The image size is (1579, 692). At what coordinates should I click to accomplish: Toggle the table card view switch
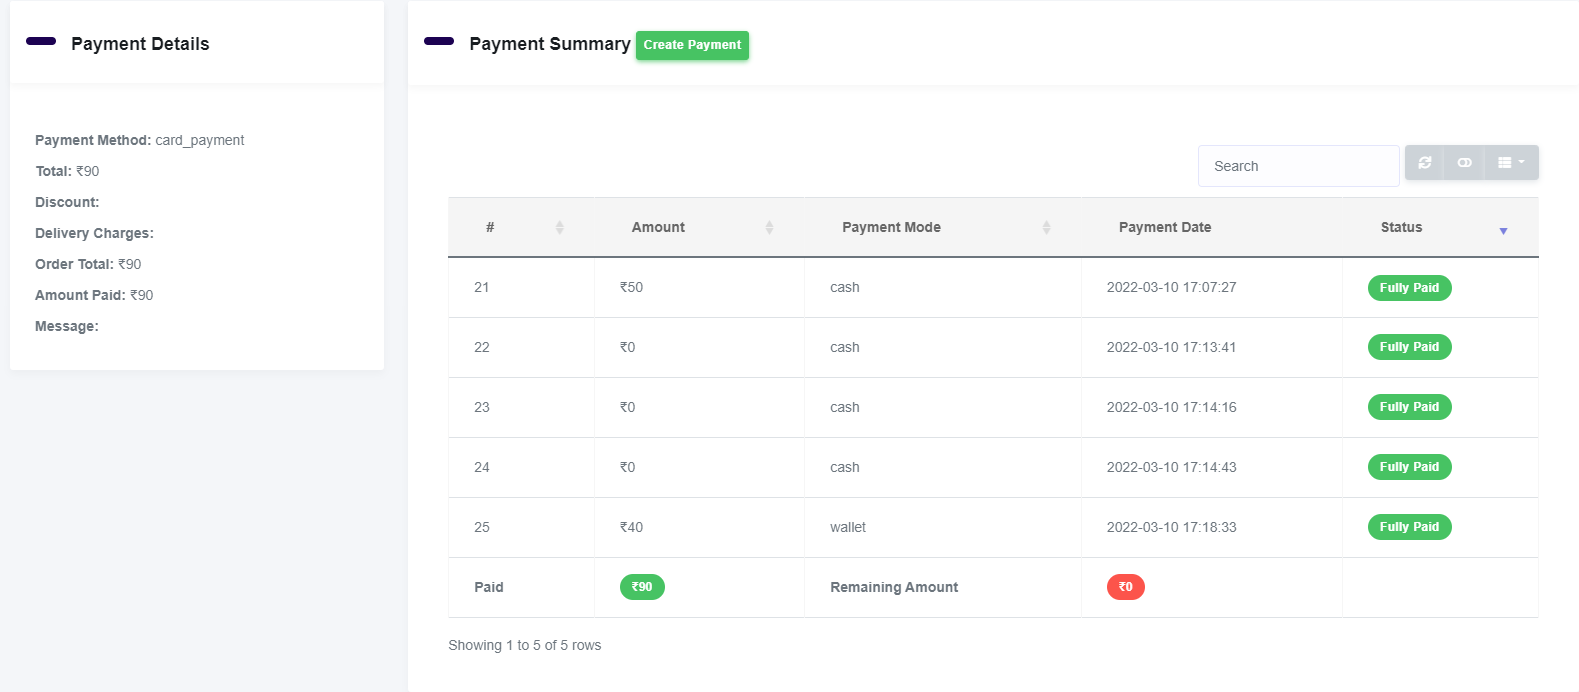[x=1464, y=163]
